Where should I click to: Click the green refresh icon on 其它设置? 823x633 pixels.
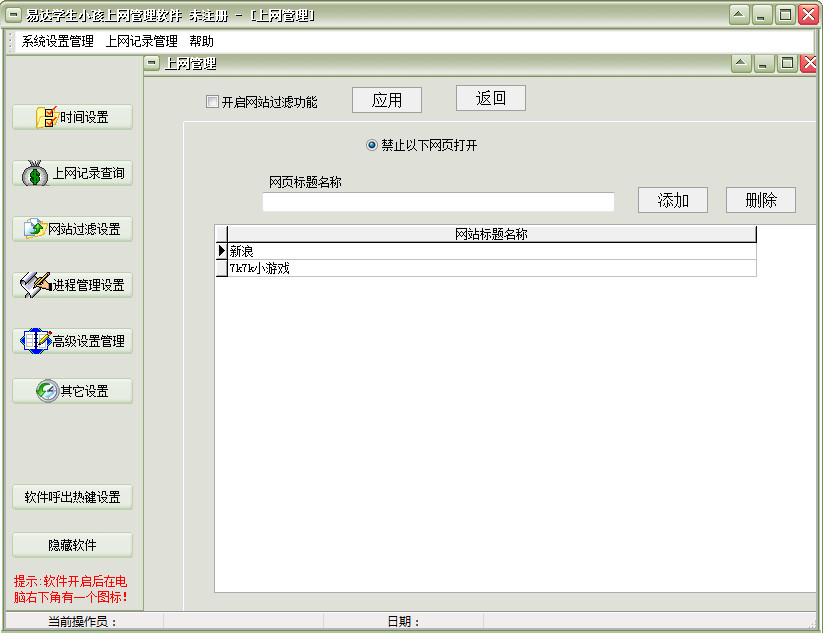[47, 391]
